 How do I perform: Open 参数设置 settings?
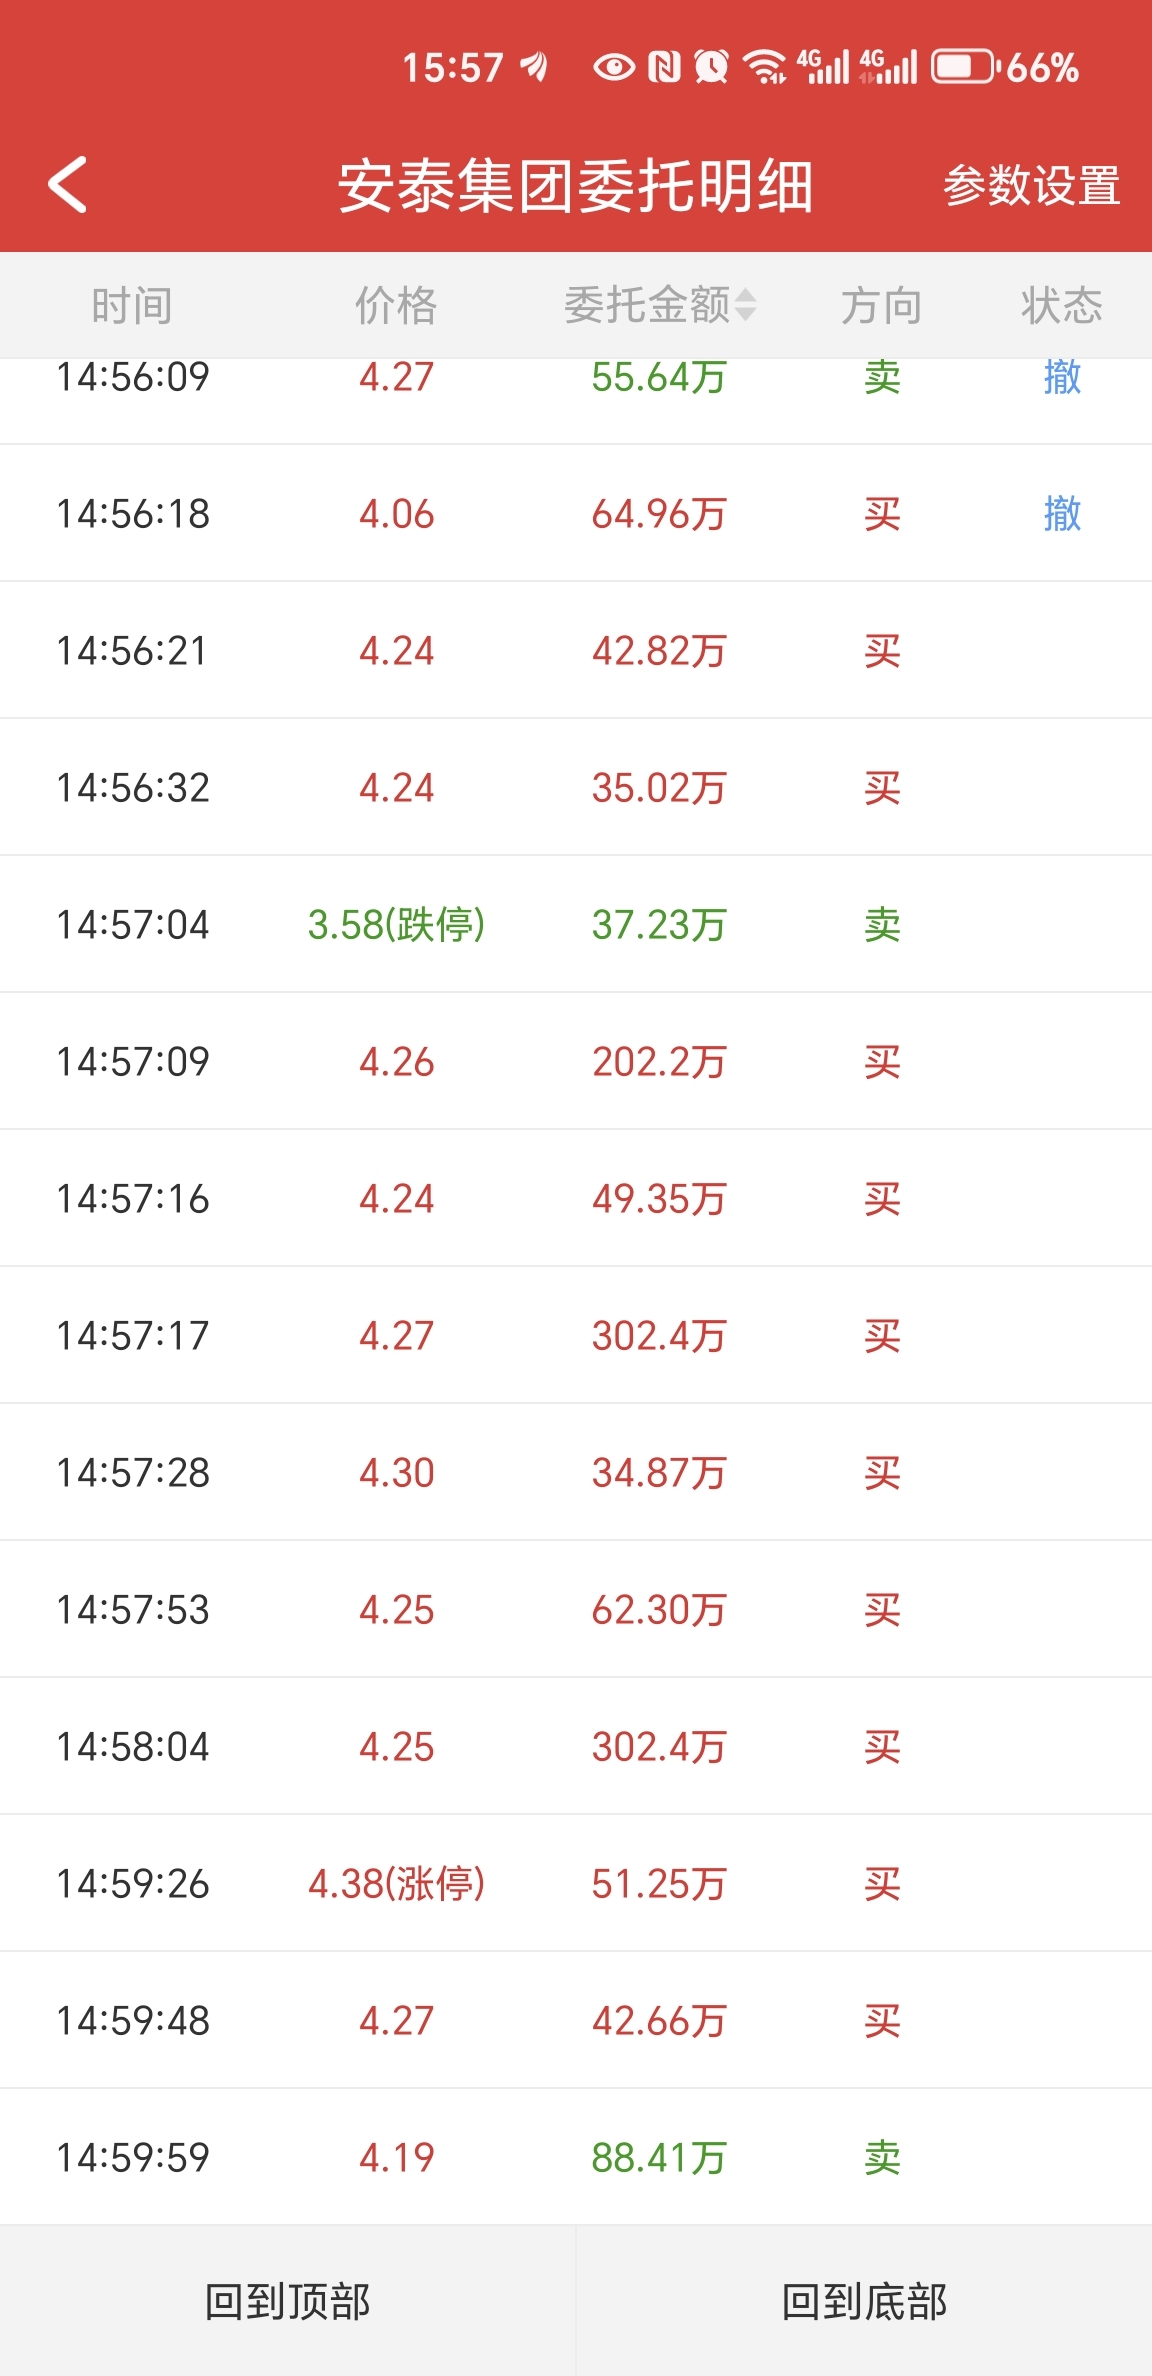(x=1031, y=186)
